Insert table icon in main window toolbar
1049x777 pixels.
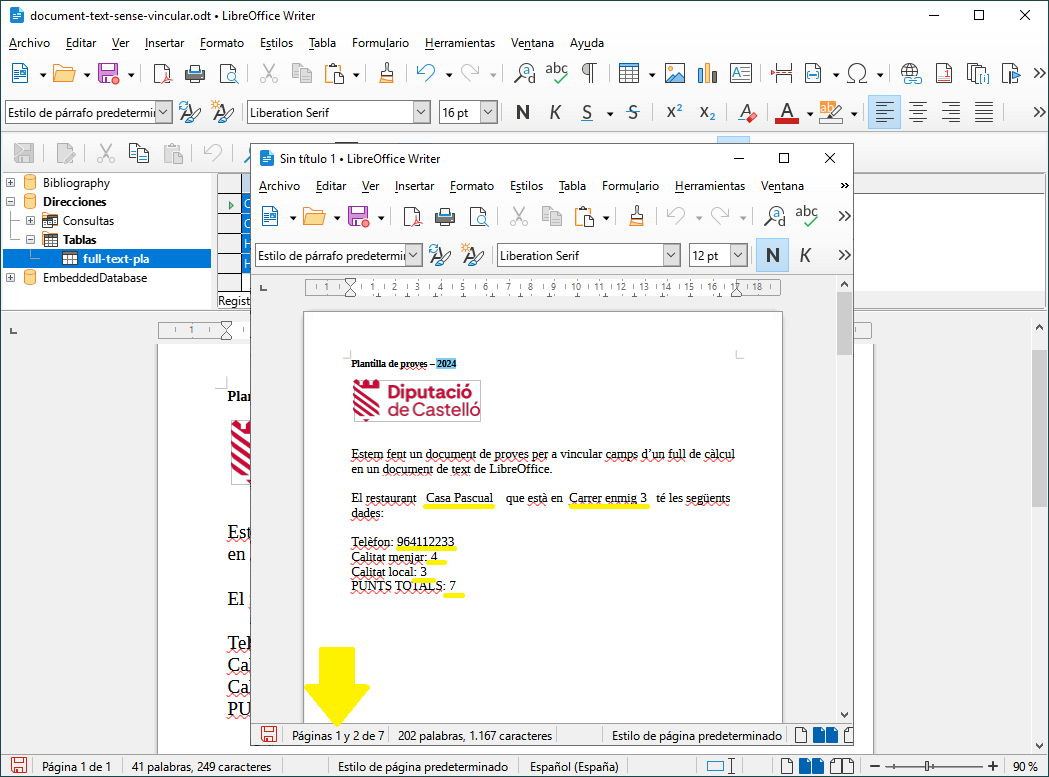click(x=629, y=73)
